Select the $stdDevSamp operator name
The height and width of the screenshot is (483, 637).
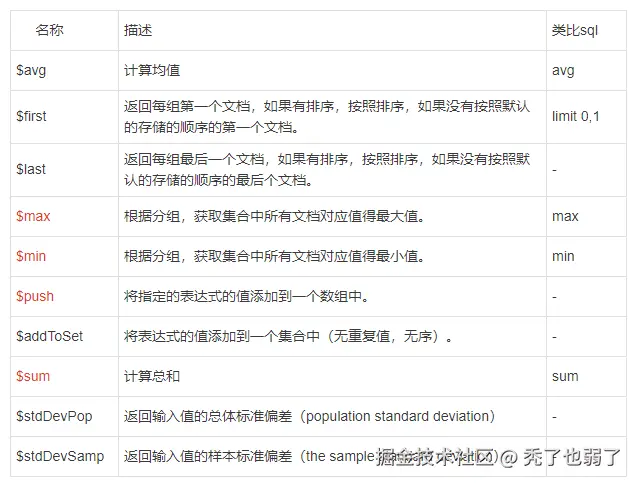[60, 456]
